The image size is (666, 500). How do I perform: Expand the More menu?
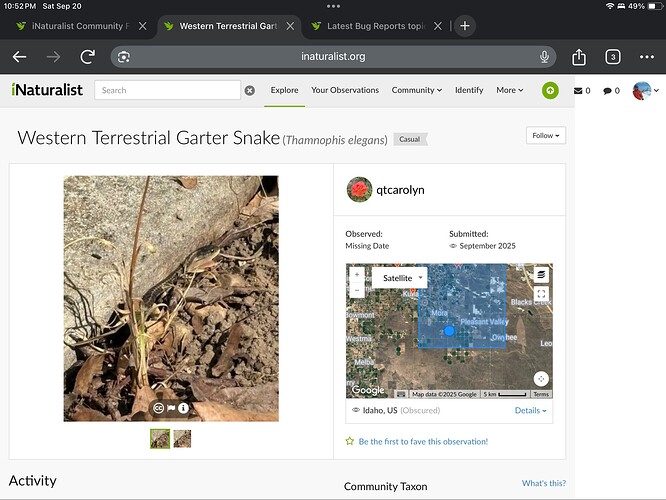[510, 90]
